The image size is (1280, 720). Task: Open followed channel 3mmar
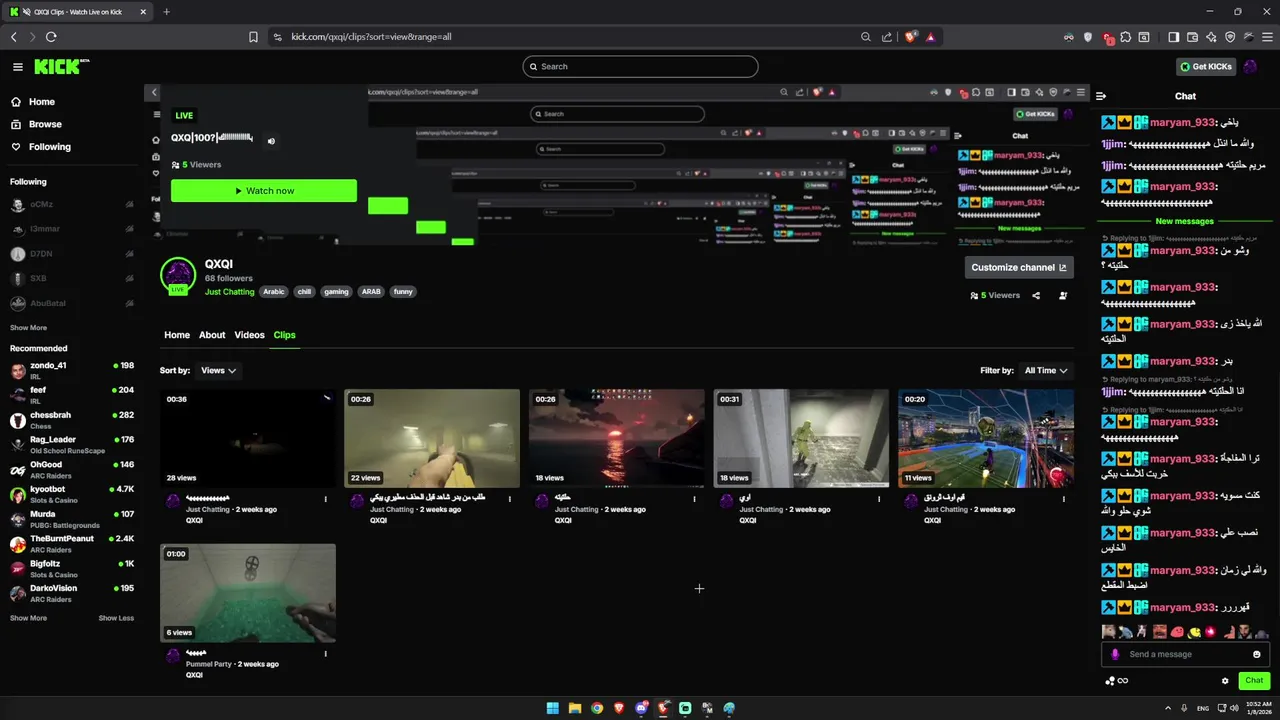pos(71,229)
